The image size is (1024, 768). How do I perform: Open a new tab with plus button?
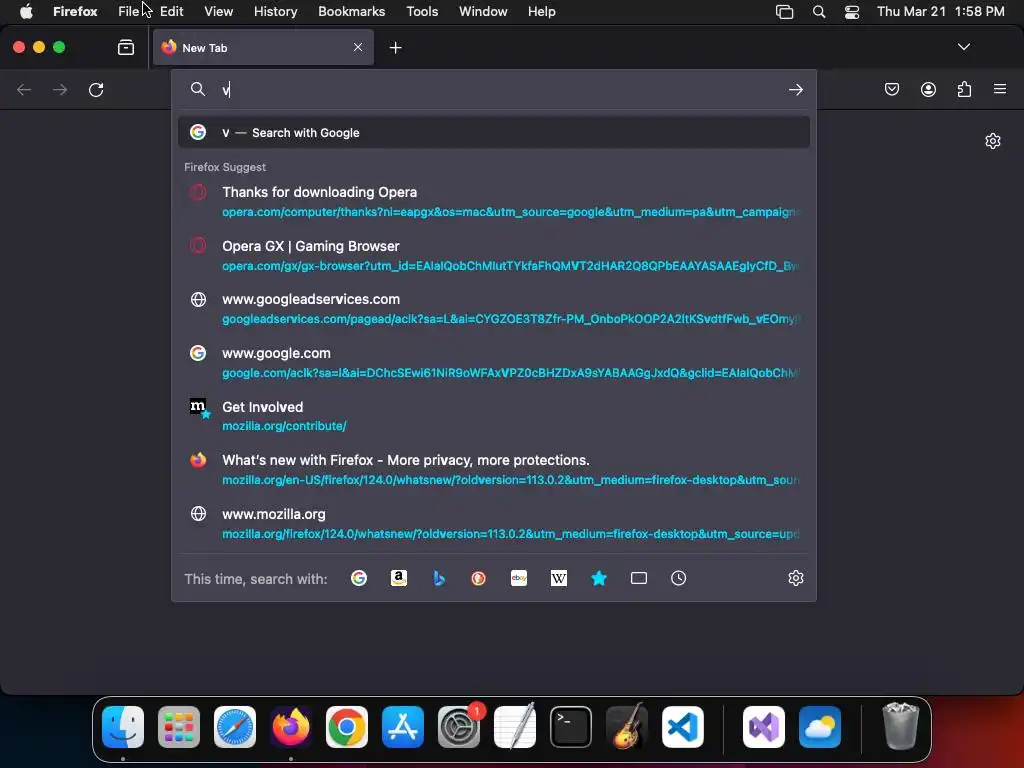coord(395,48)
